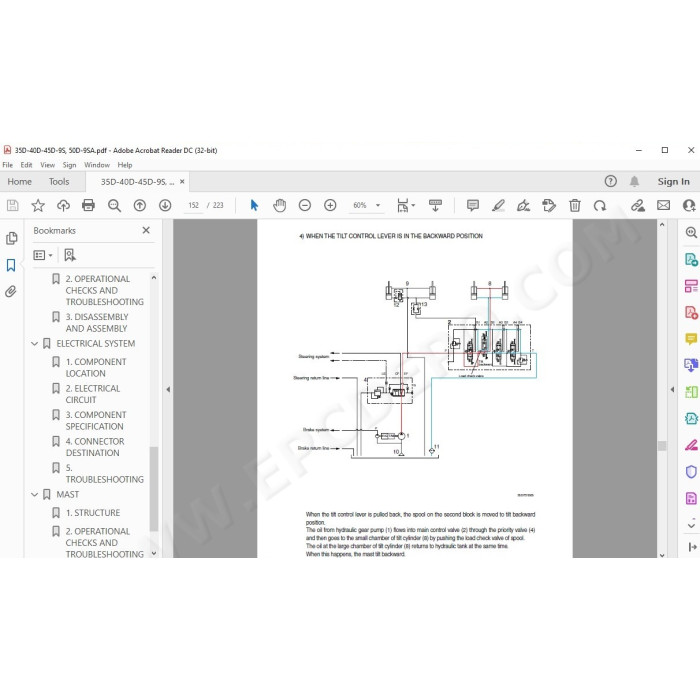700x700 pixels.
Task: Click the stamp tool icon
Action: (x=549, y=205)
